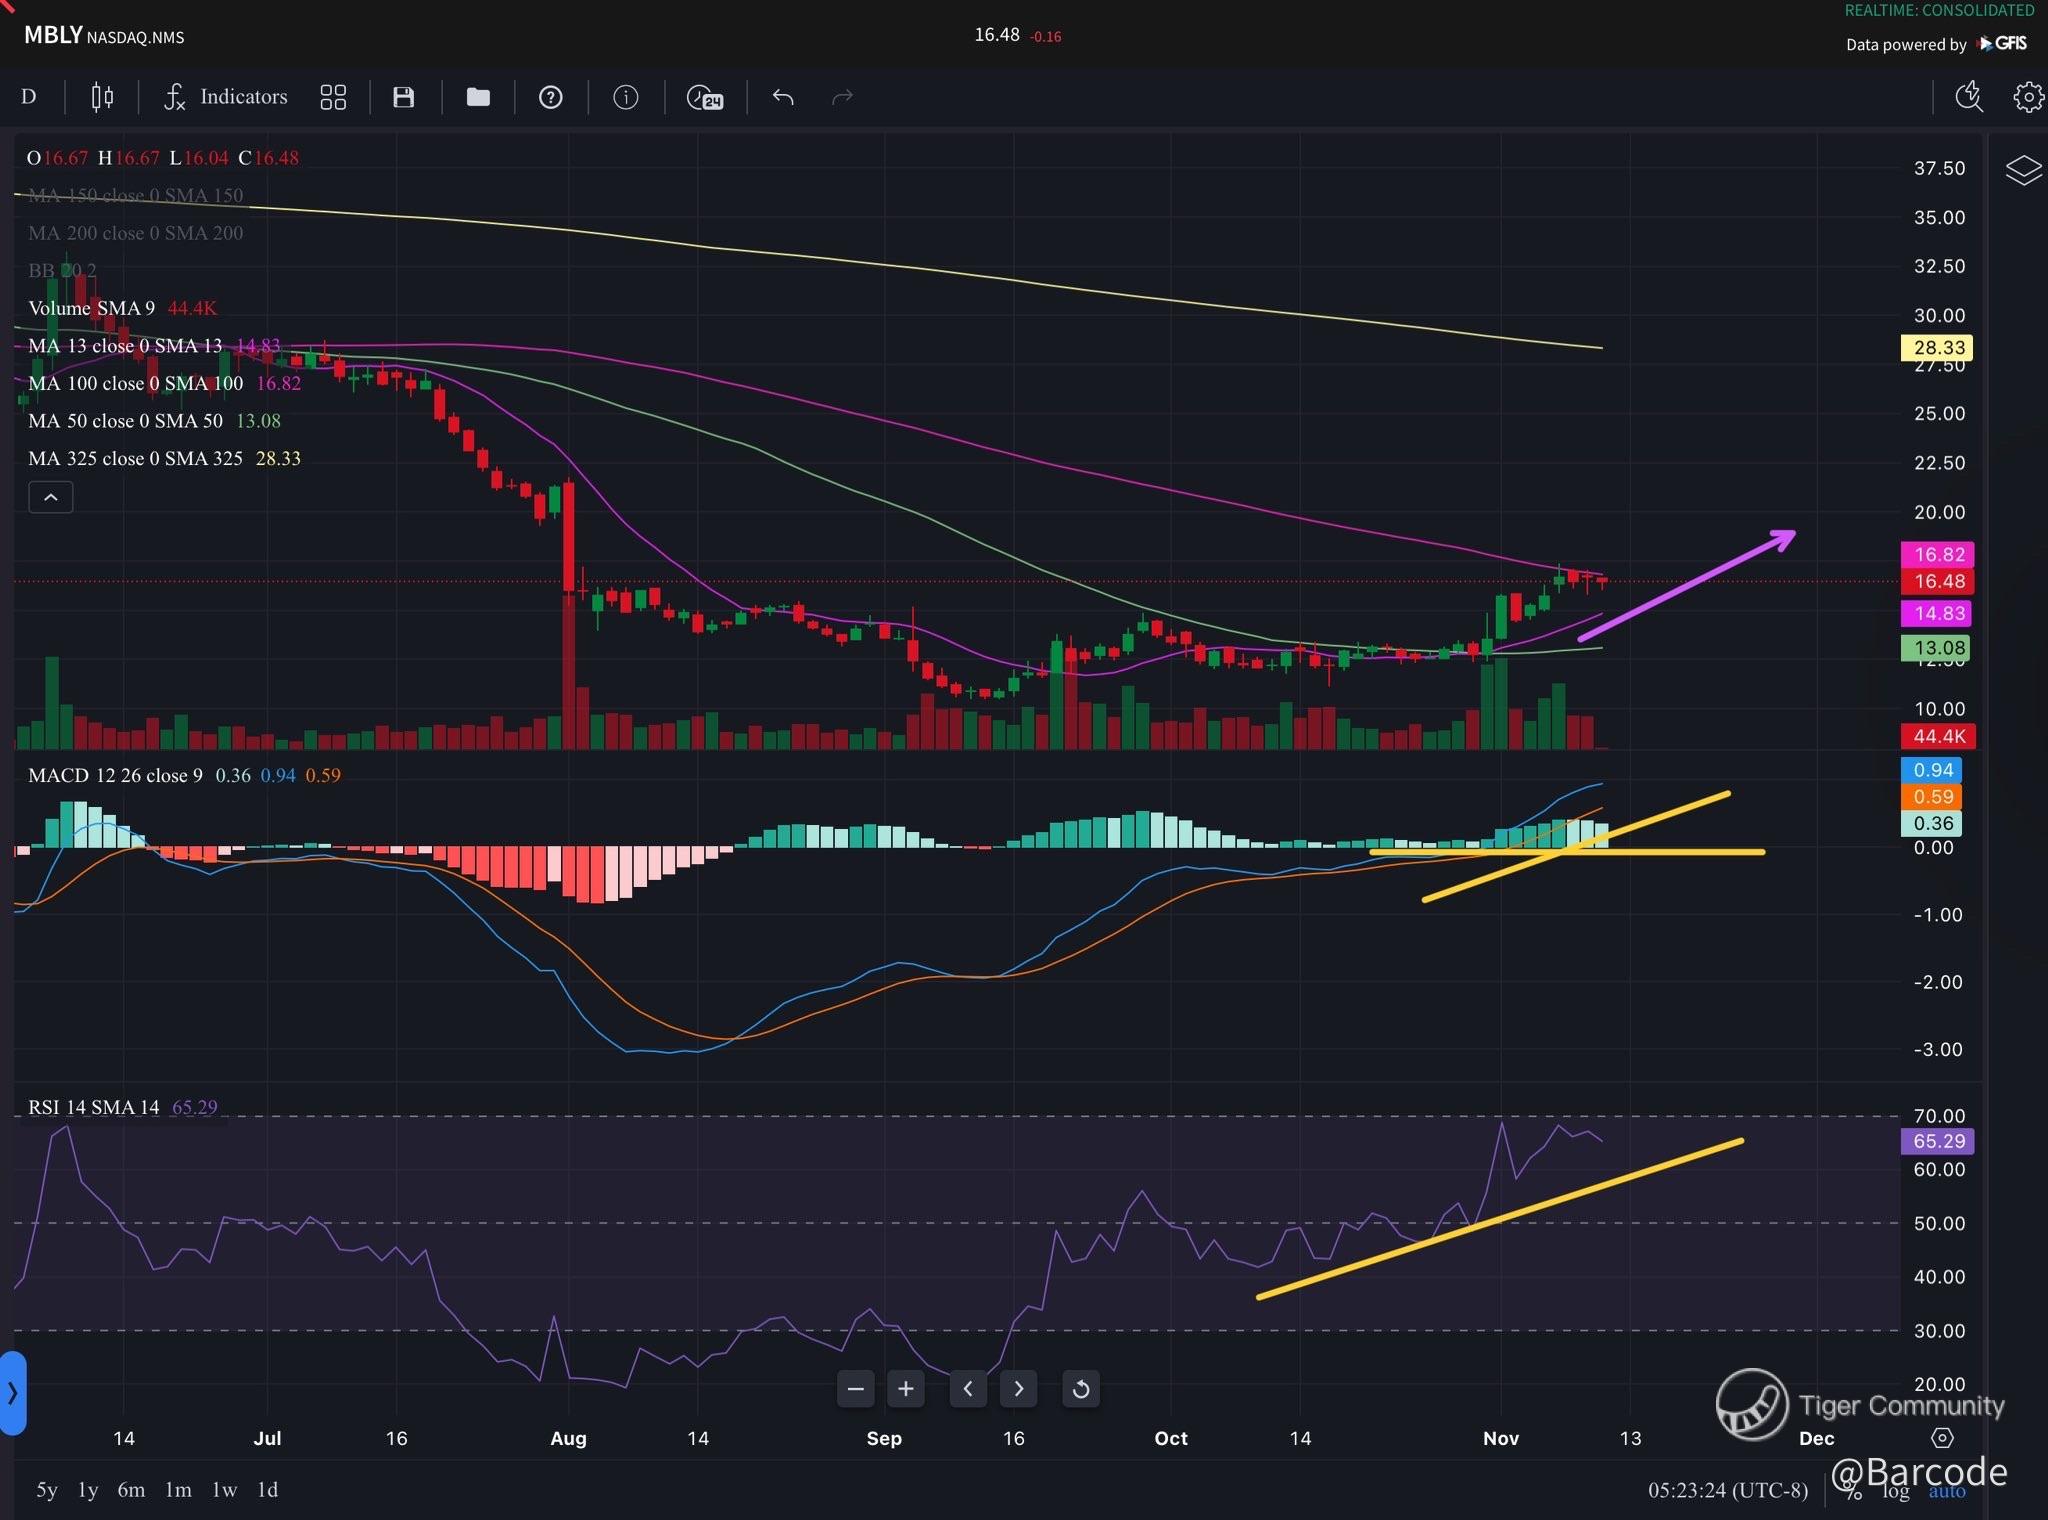Toggle auto scale on the price axis
Screen dimensions: 2048x1520
1946,1491
